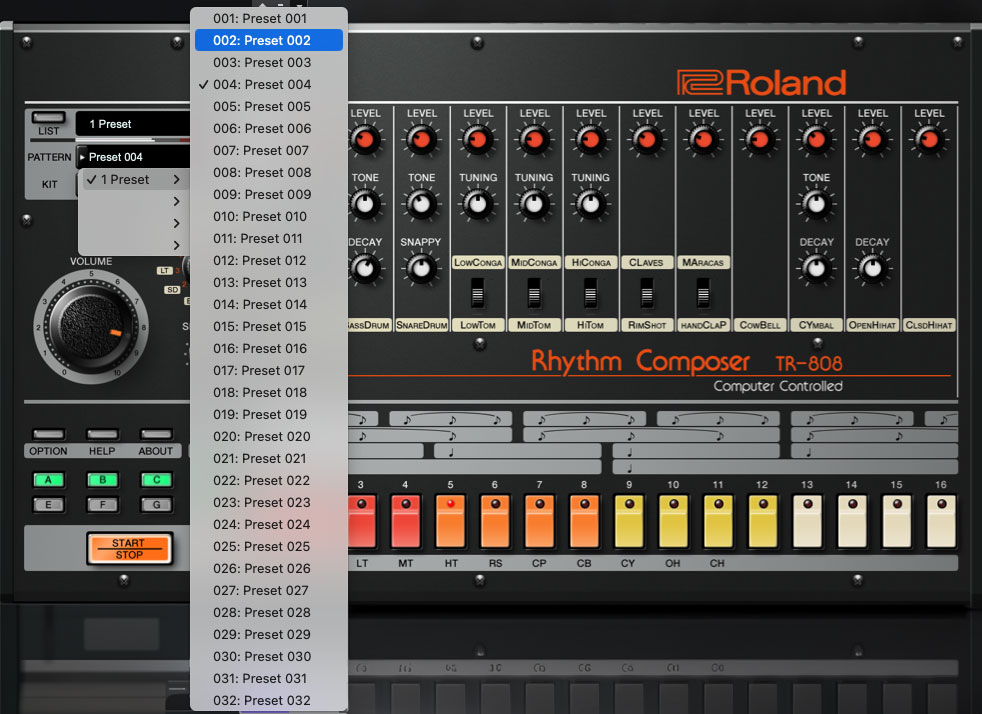Click the 1 Preset bank display
This screenshot has height=714, width=982.
[x=133, y=124]
